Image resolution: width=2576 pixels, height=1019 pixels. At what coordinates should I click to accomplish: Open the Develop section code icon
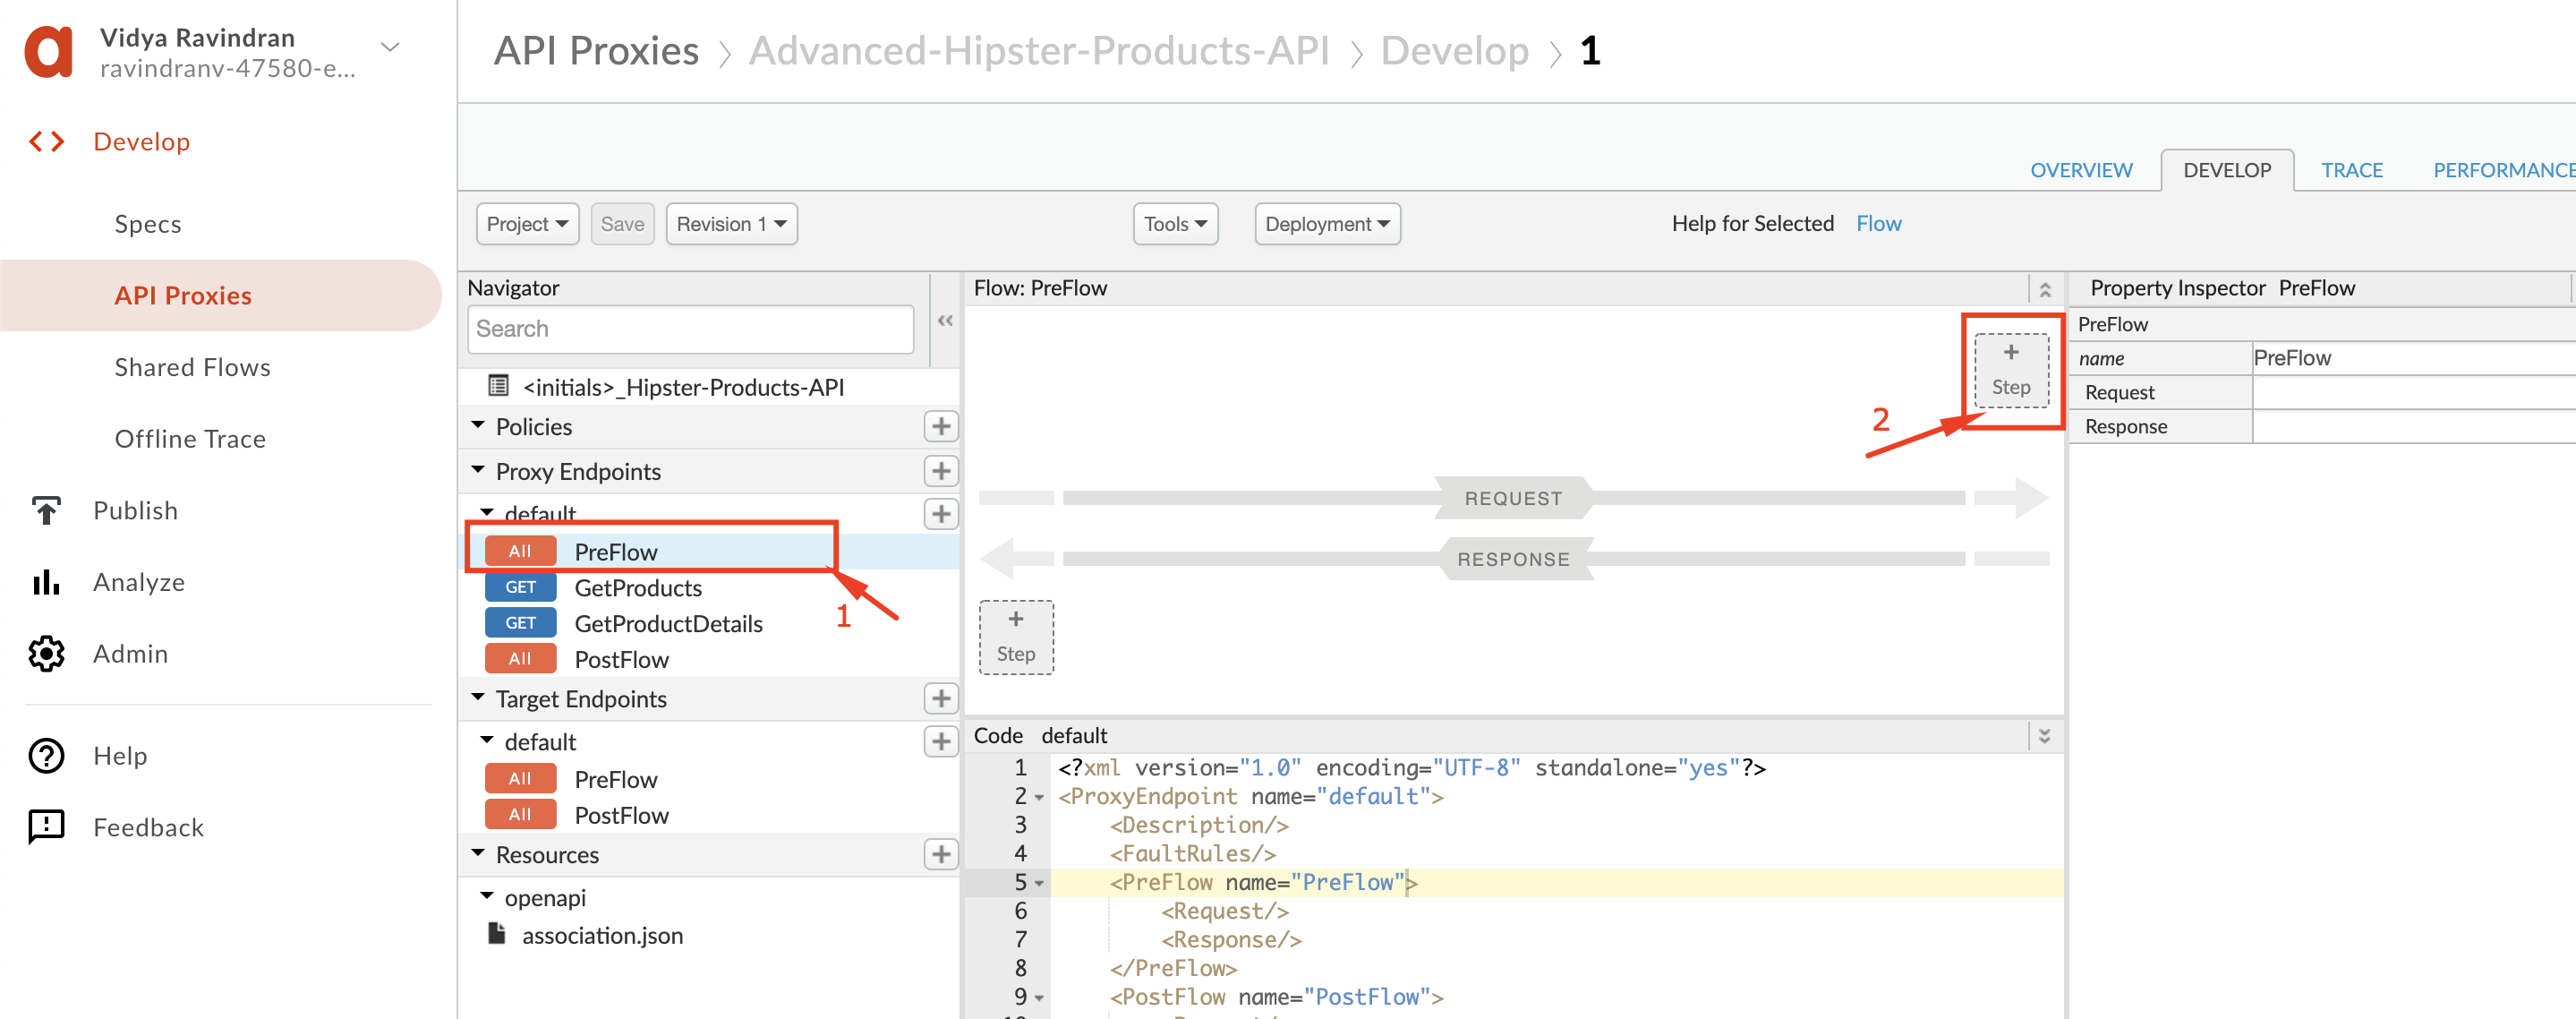47,142
